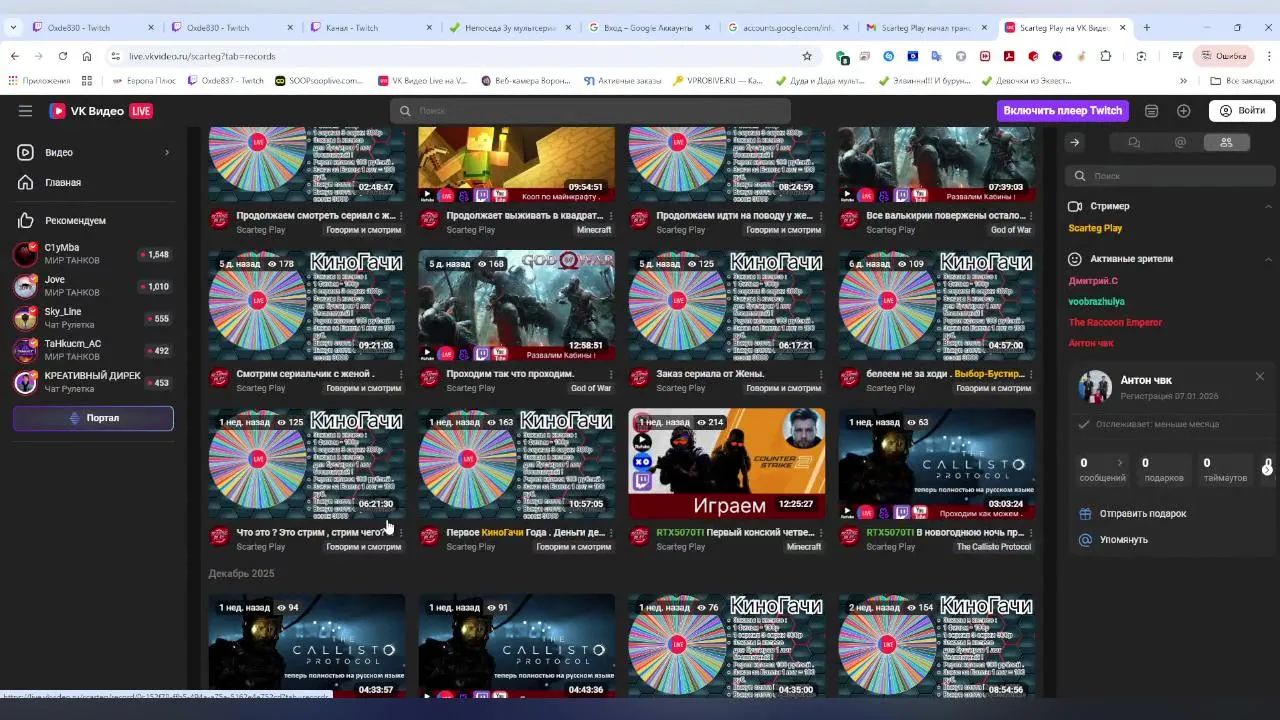Open the Приложения apps shortcut in bookmarks bar
The width and height of the screenshot is (1280, 720).
click(x=40, y=81)
